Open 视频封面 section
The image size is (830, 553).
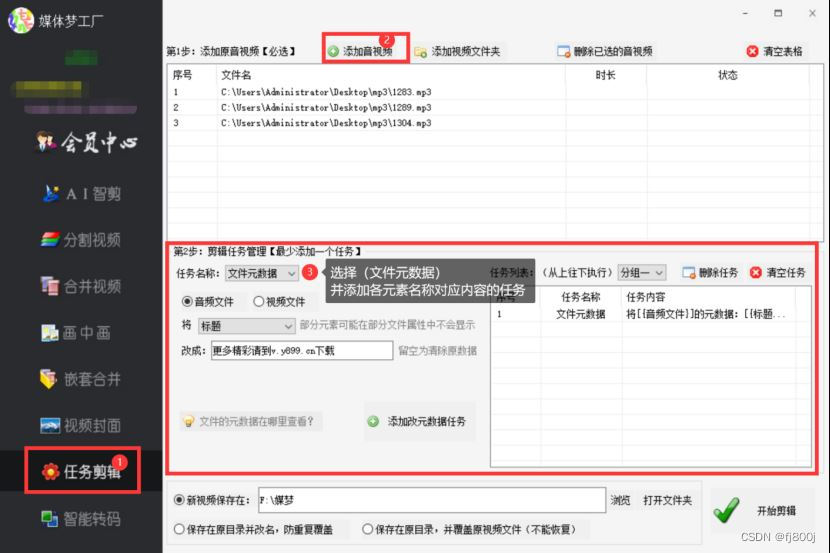tap(92, 425)
